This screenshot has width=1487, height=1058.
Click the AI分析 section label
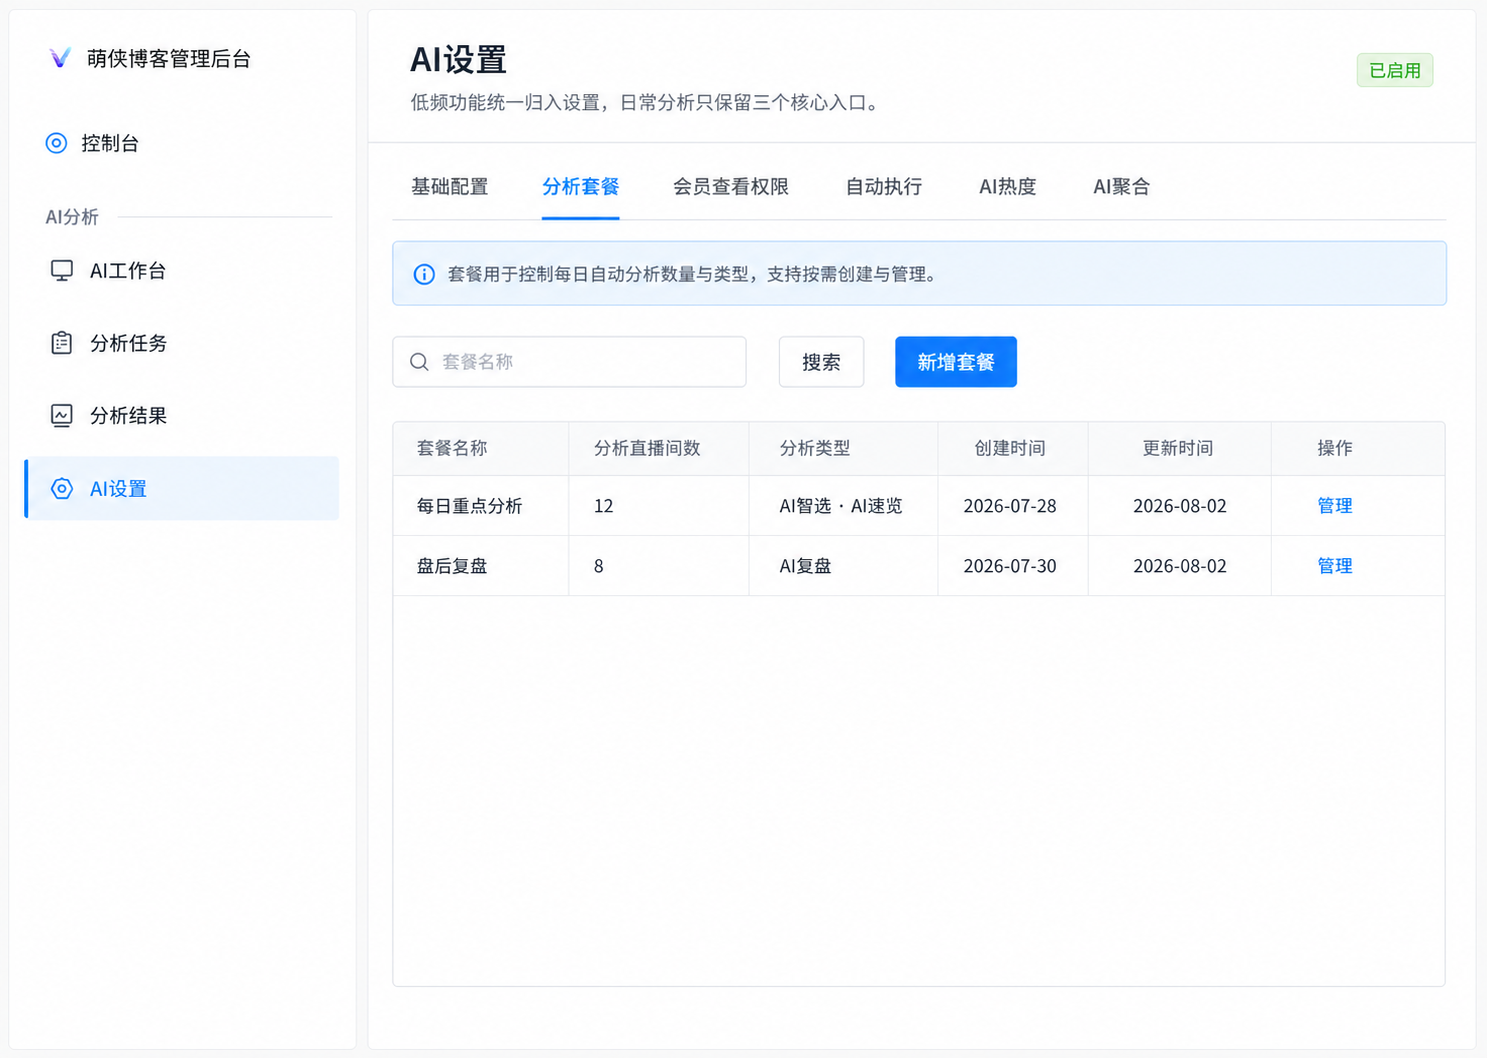pos(72,217)
